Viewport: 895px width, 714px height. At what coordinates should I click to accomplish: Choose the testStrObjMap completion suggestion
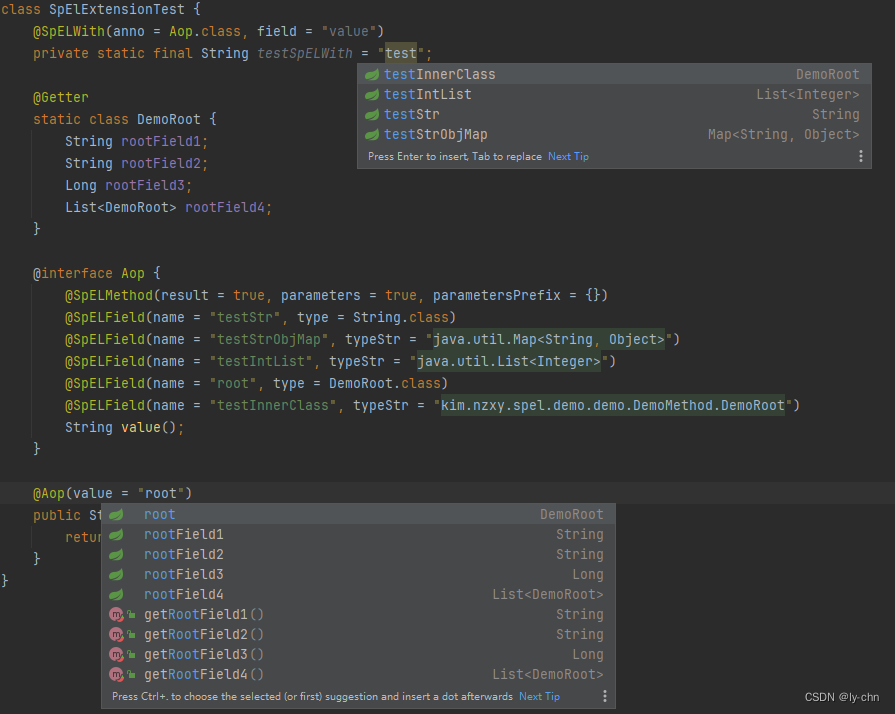click(614, 134)
